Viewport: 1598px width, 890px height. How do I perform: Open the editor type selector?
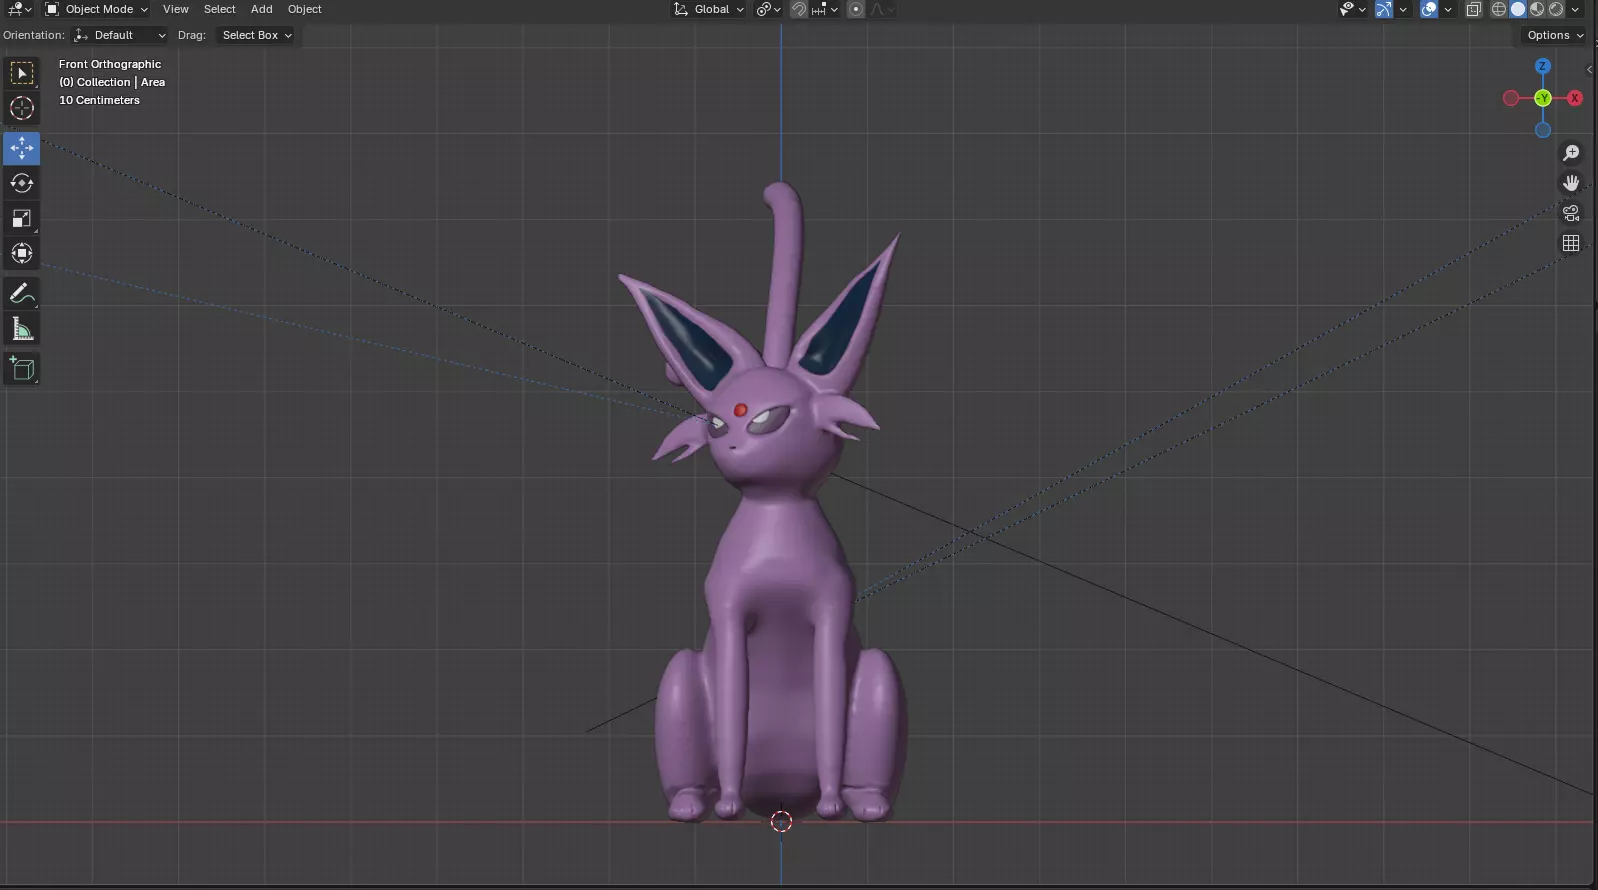tap(19, 9)
